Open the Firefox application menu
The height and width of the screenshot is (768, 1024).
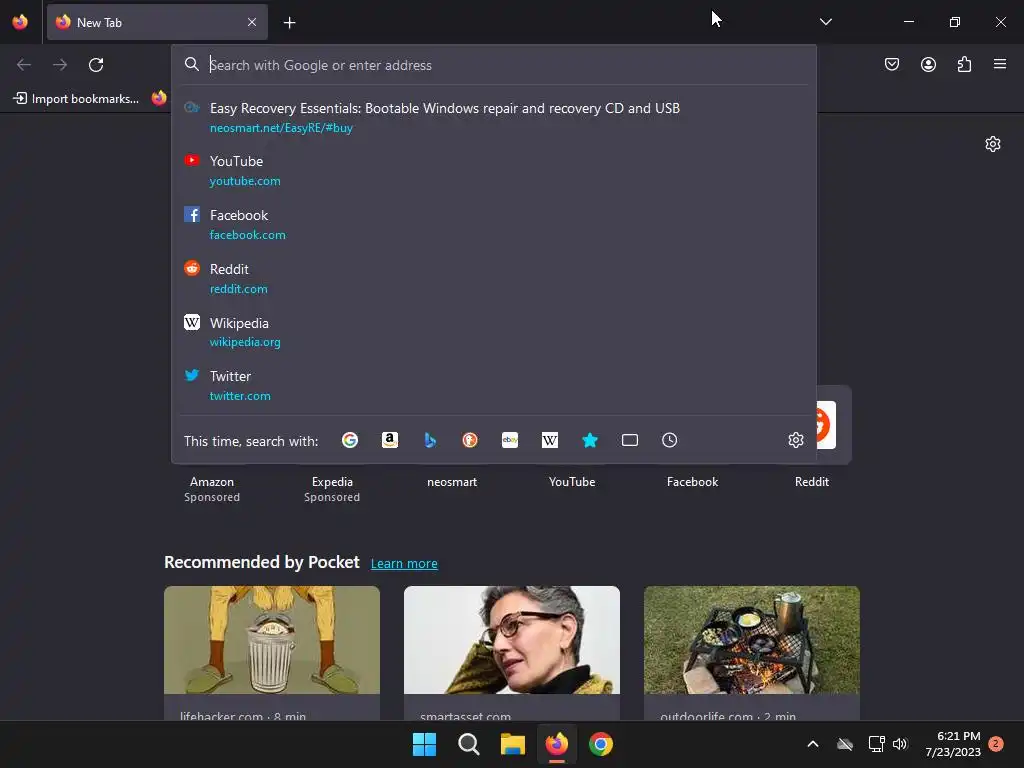pos(1000,64)
